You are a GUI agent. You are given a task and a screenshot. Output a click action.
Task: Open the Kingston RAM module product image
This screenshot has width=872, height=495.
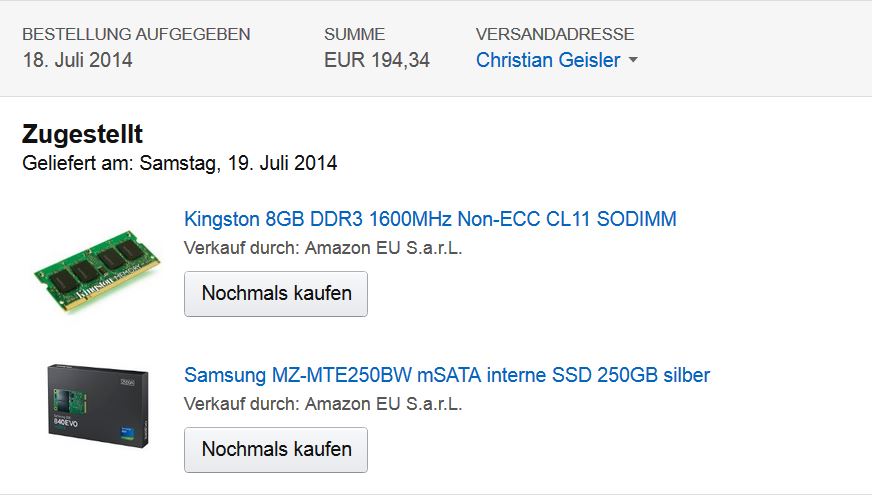pyautogui.click(x=97, y=271)
